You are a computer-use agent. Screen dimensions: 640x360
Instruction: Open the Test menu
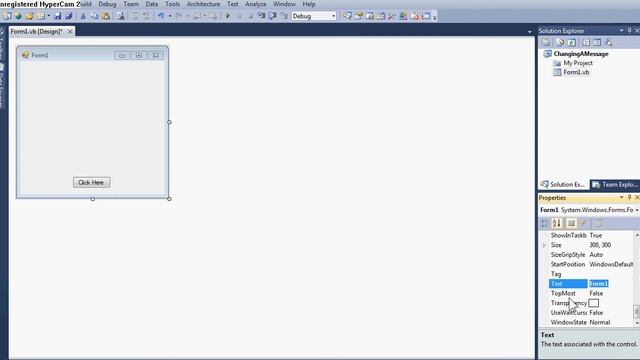click(233, 4)
